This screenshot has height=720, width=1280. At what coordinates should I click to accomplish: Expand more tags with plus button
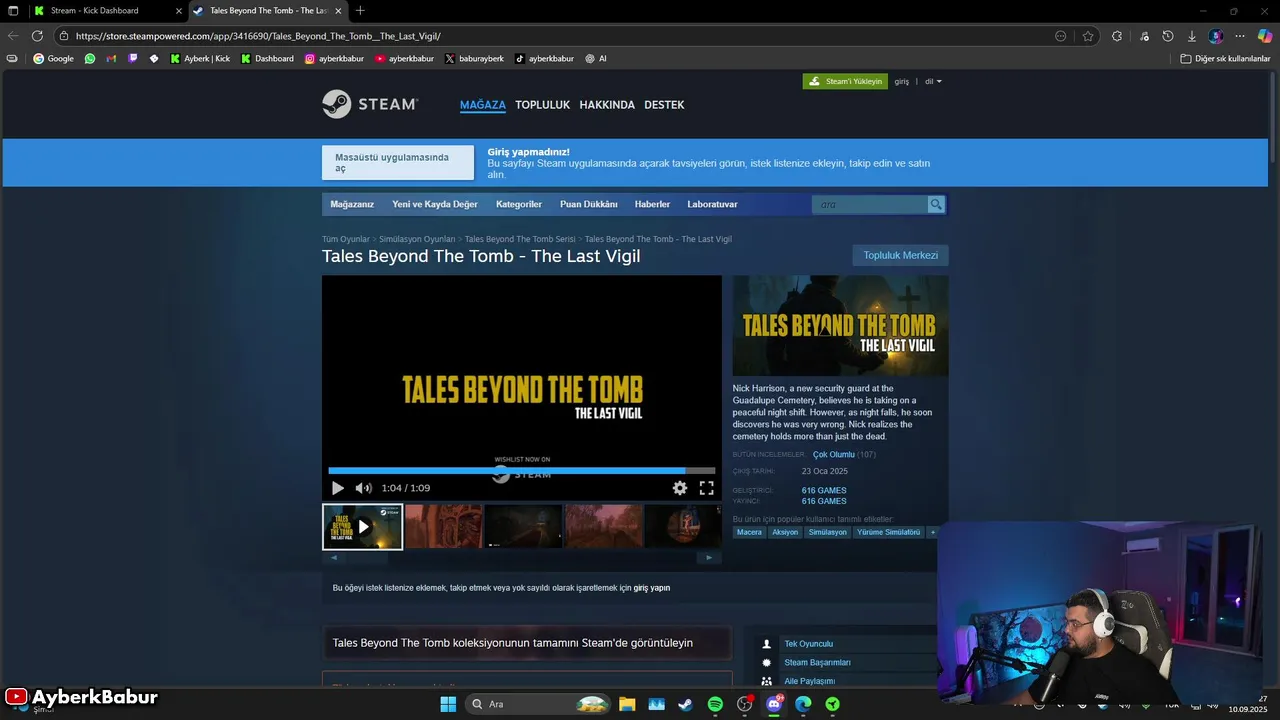pos(933,532)
